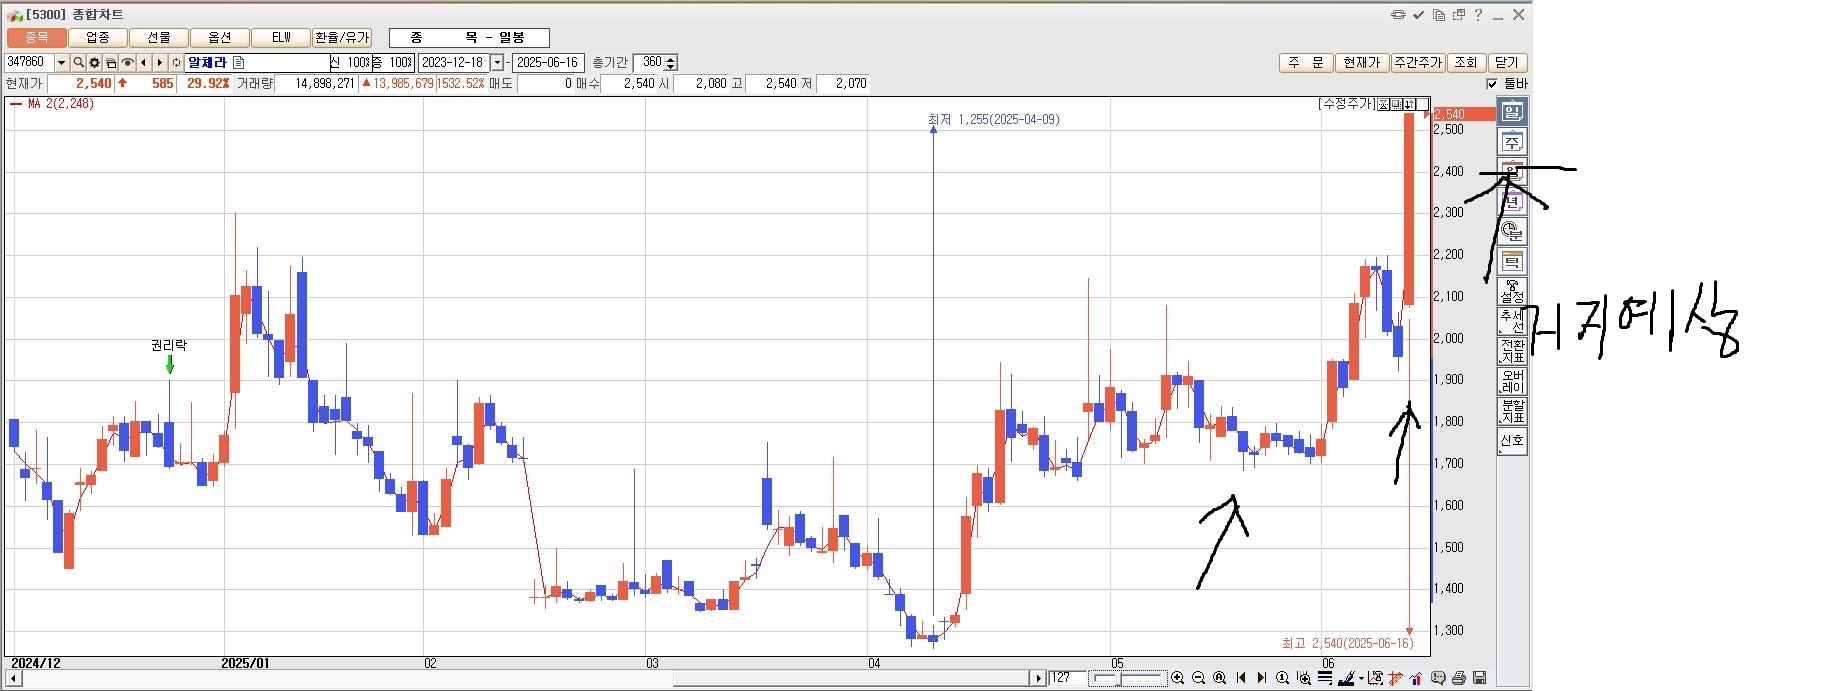Click the 주문 order button
Screen dimensions: 1834x691
pyautogui.click(x=1305, y=63)
